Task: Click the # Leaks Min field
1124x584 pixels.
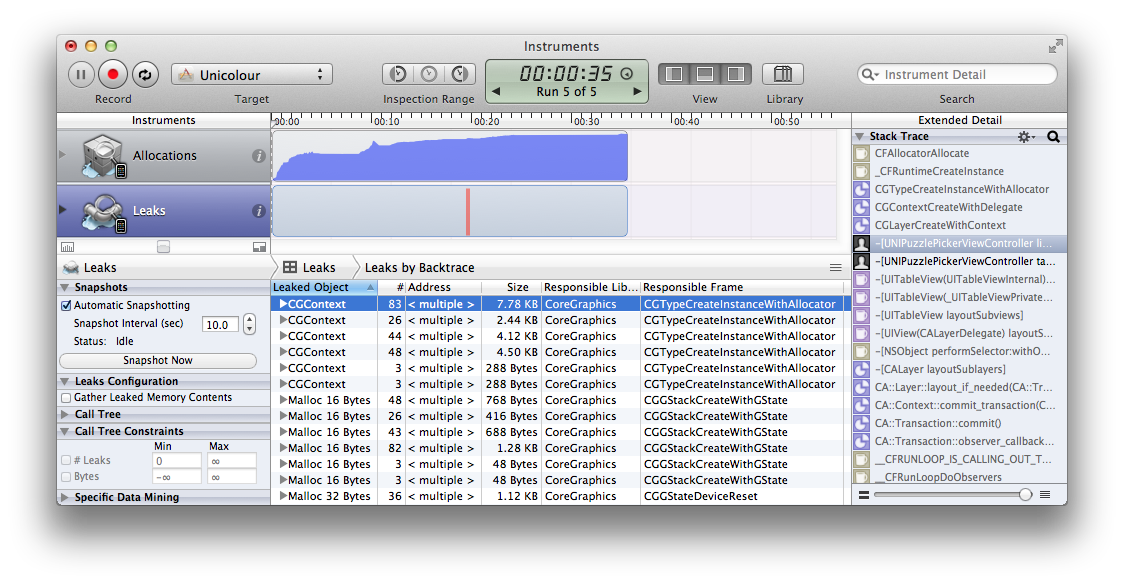Action: coord(177,461)
